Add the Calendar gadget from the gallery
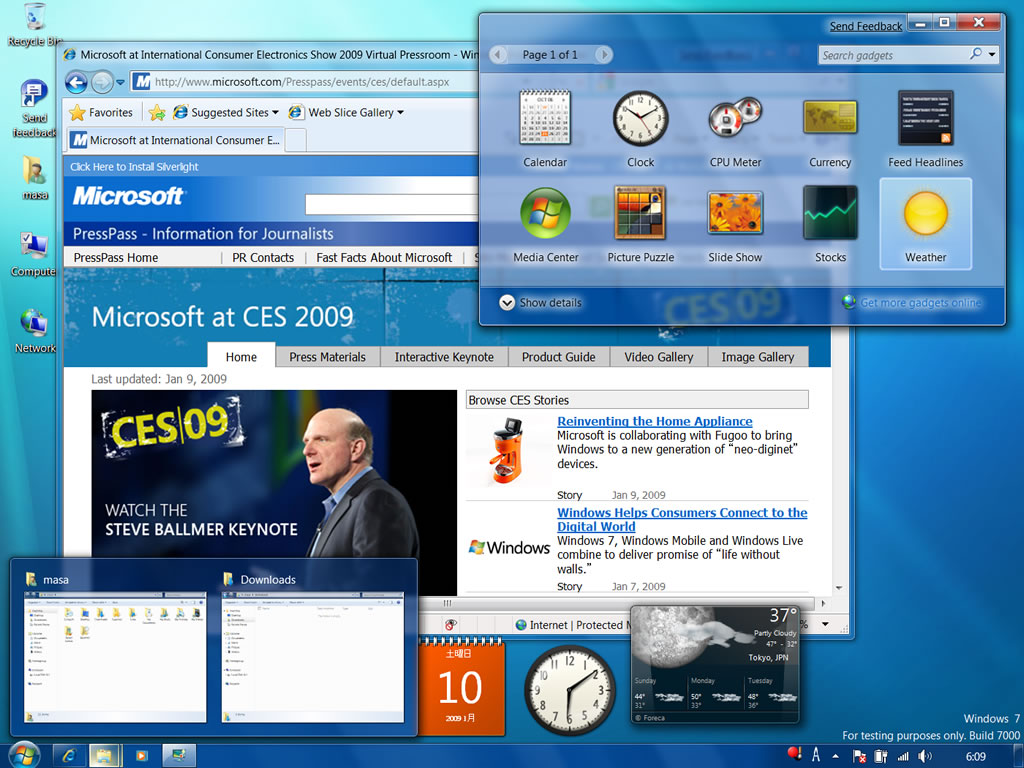The image size is (1024, 768). [545, 129]
